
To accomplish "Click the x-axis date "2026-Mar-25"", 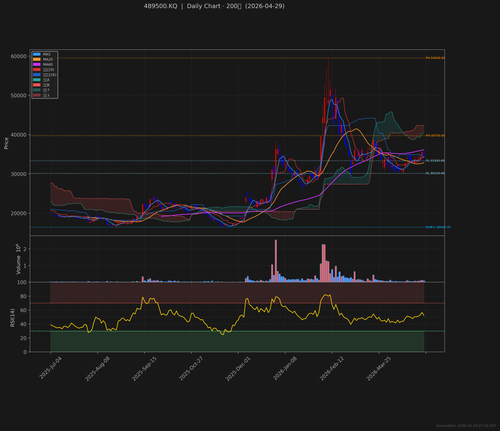I will [x=379, y=368].
